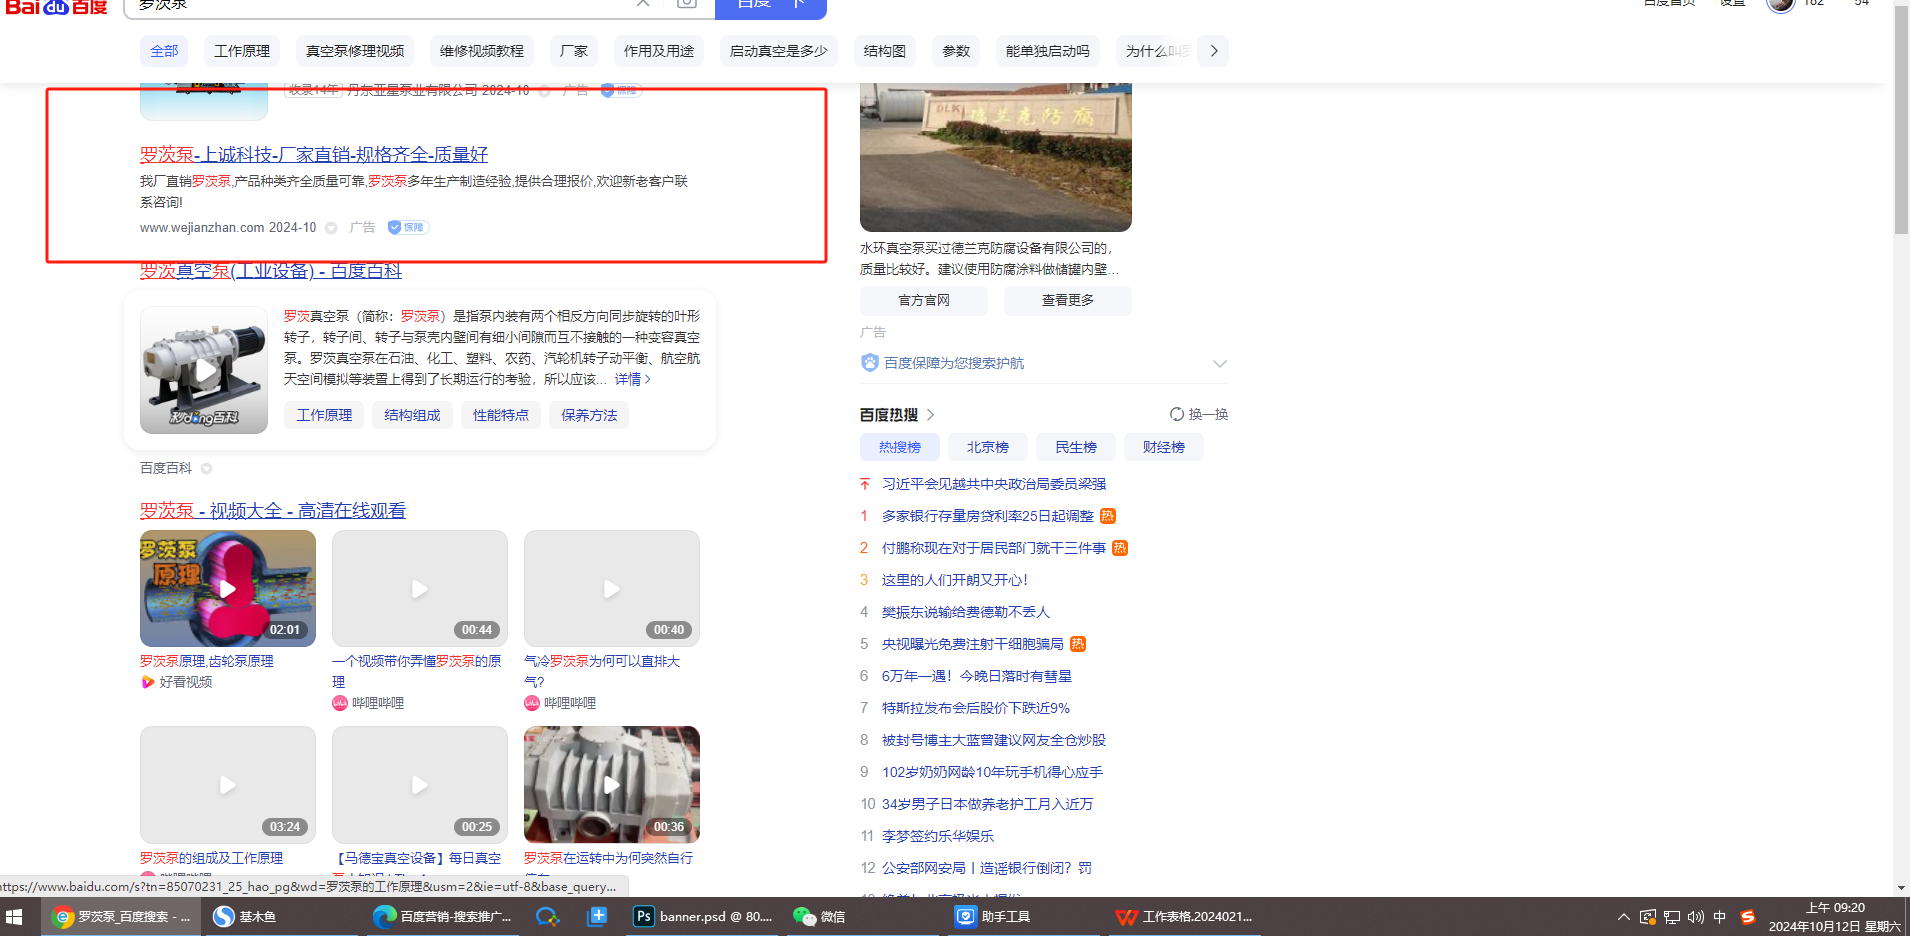The image size is (1910, 936).
Task: Select the 结构图 filter tag
Action: pyautogui.click(x=885, y=51)
